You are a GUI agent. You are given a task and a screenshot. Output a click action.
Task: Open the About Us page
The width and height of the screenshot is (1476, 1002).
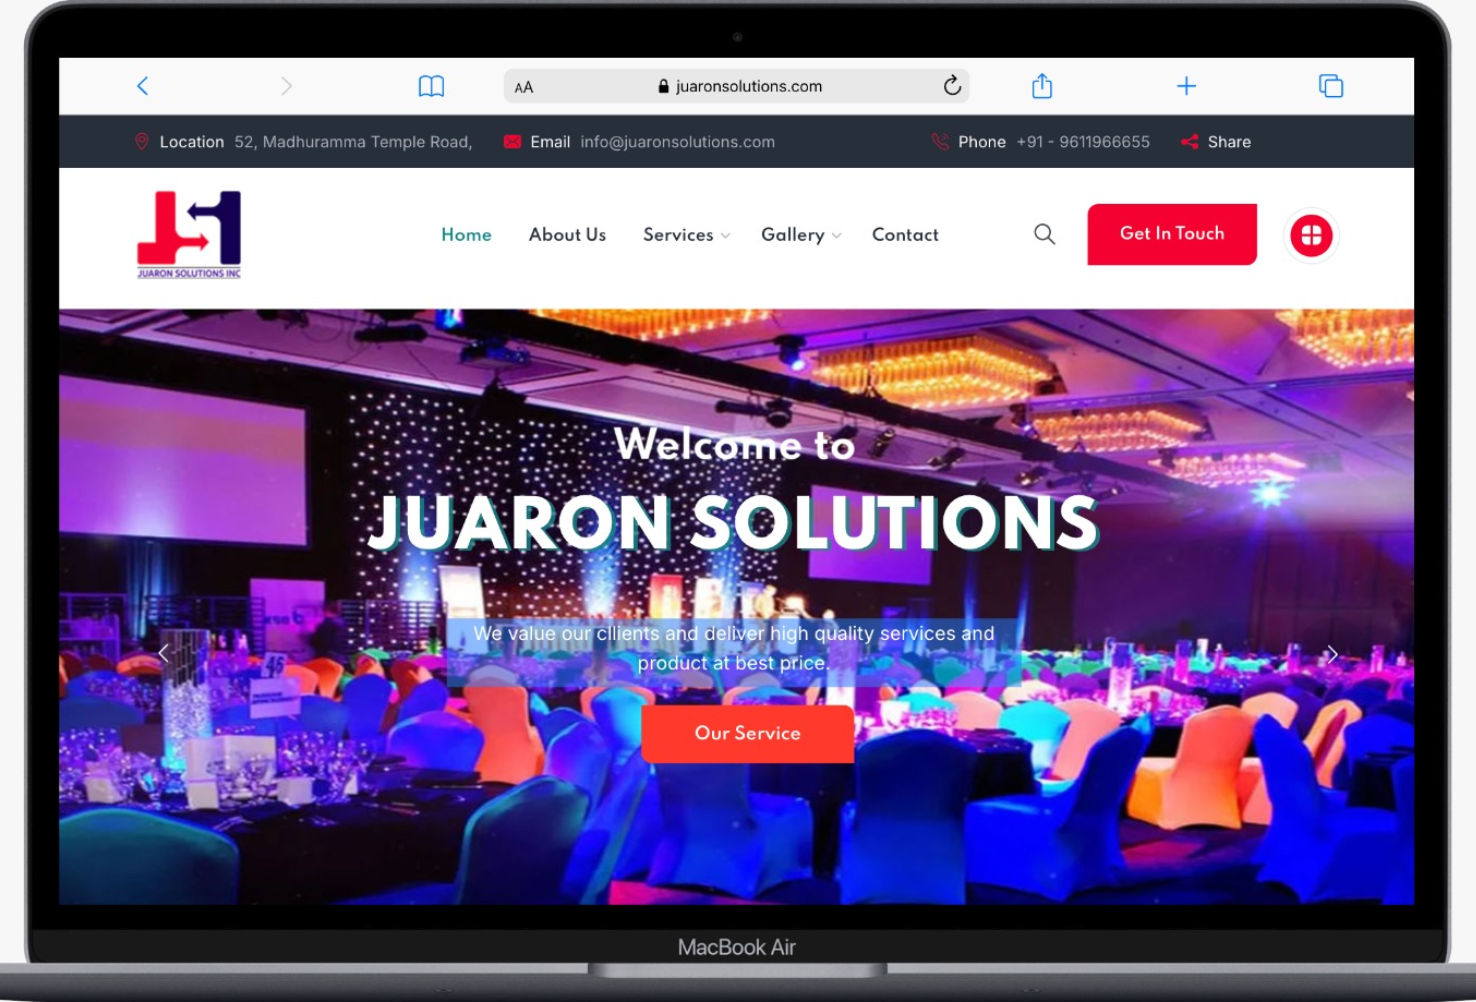(x=567, y=234)
